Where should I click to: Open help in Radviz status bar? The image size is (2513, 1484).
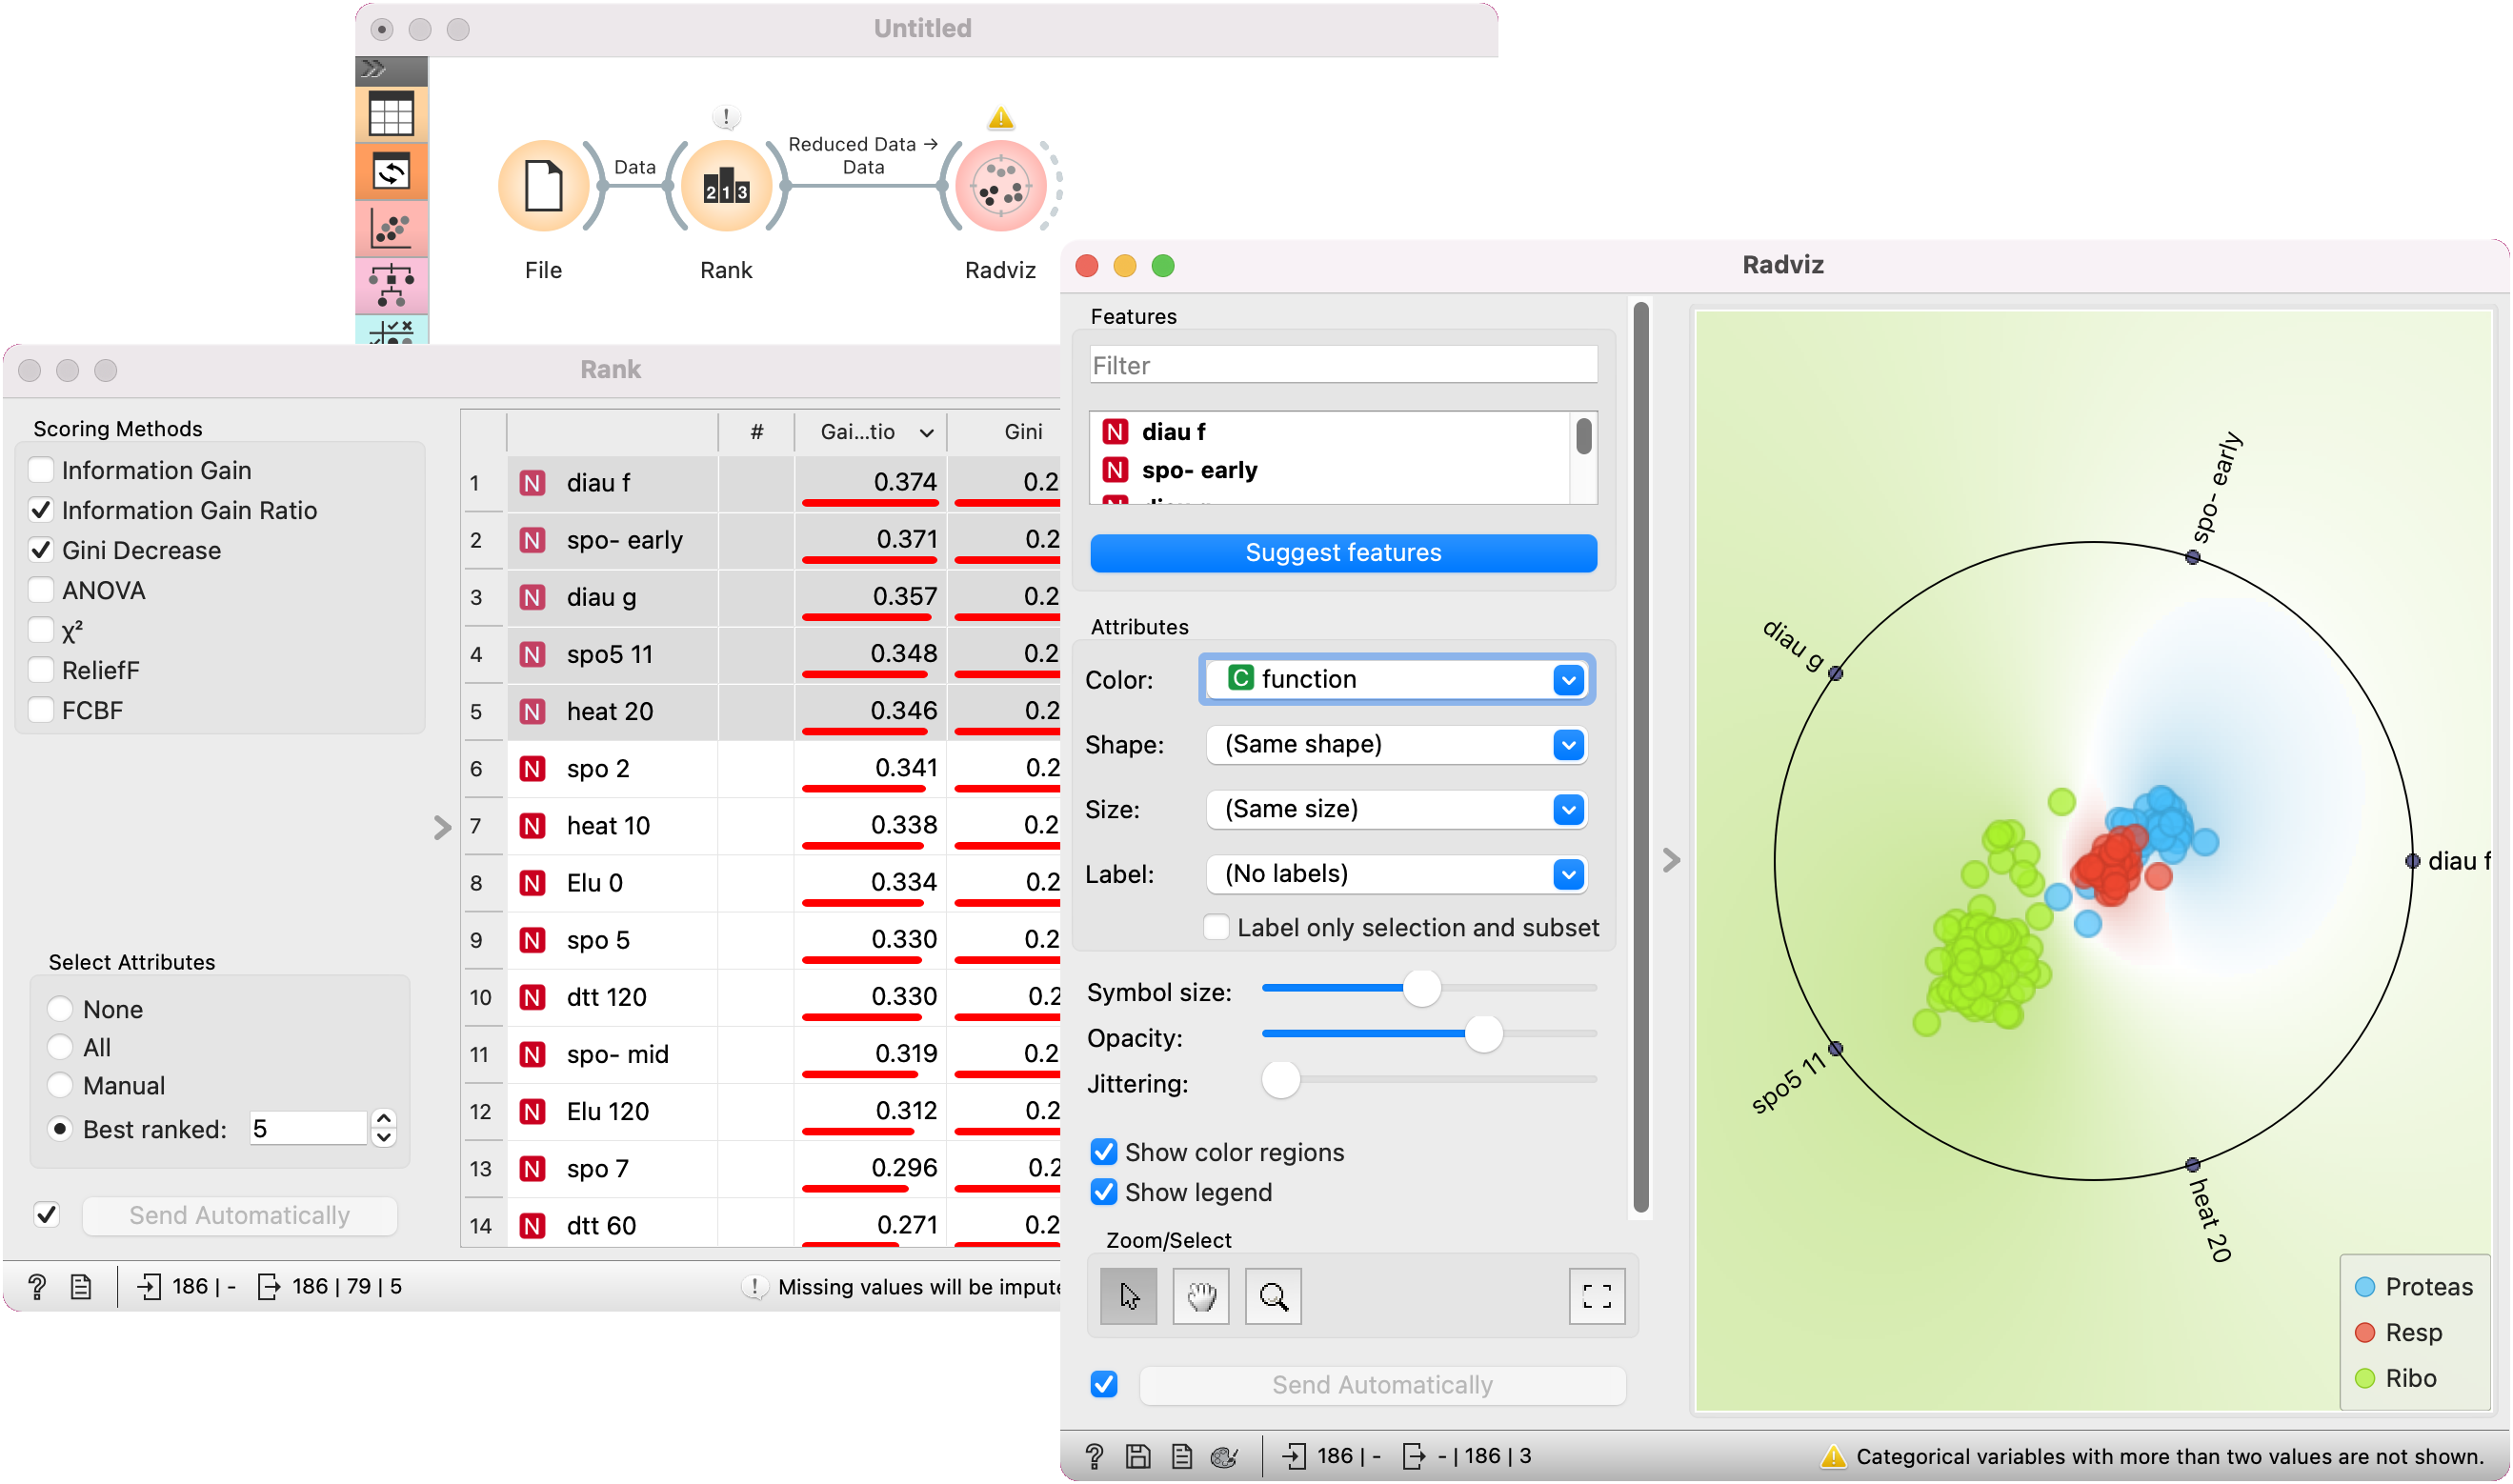(x=1094, y=1456)
